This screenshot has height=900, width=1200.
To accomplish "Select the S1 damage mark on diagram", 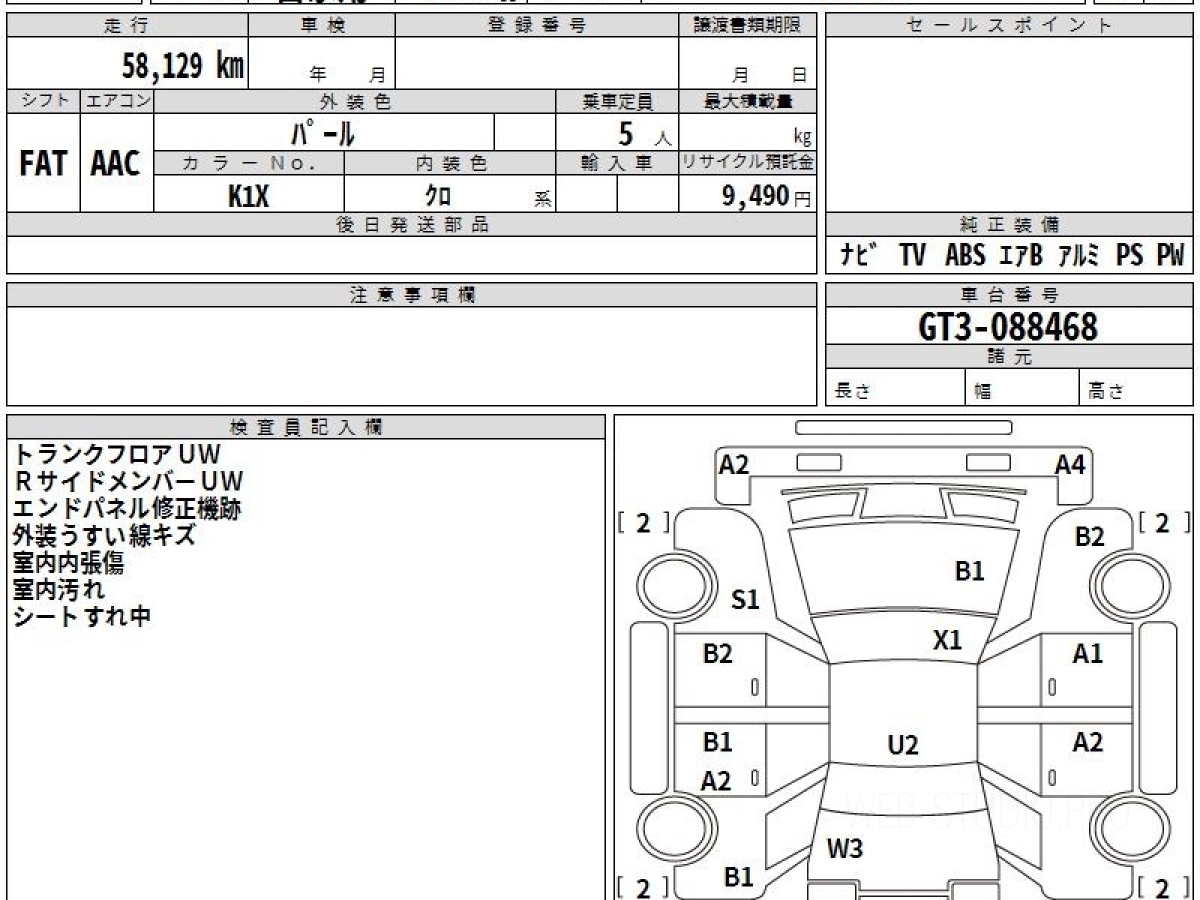I will pos(745,600).
